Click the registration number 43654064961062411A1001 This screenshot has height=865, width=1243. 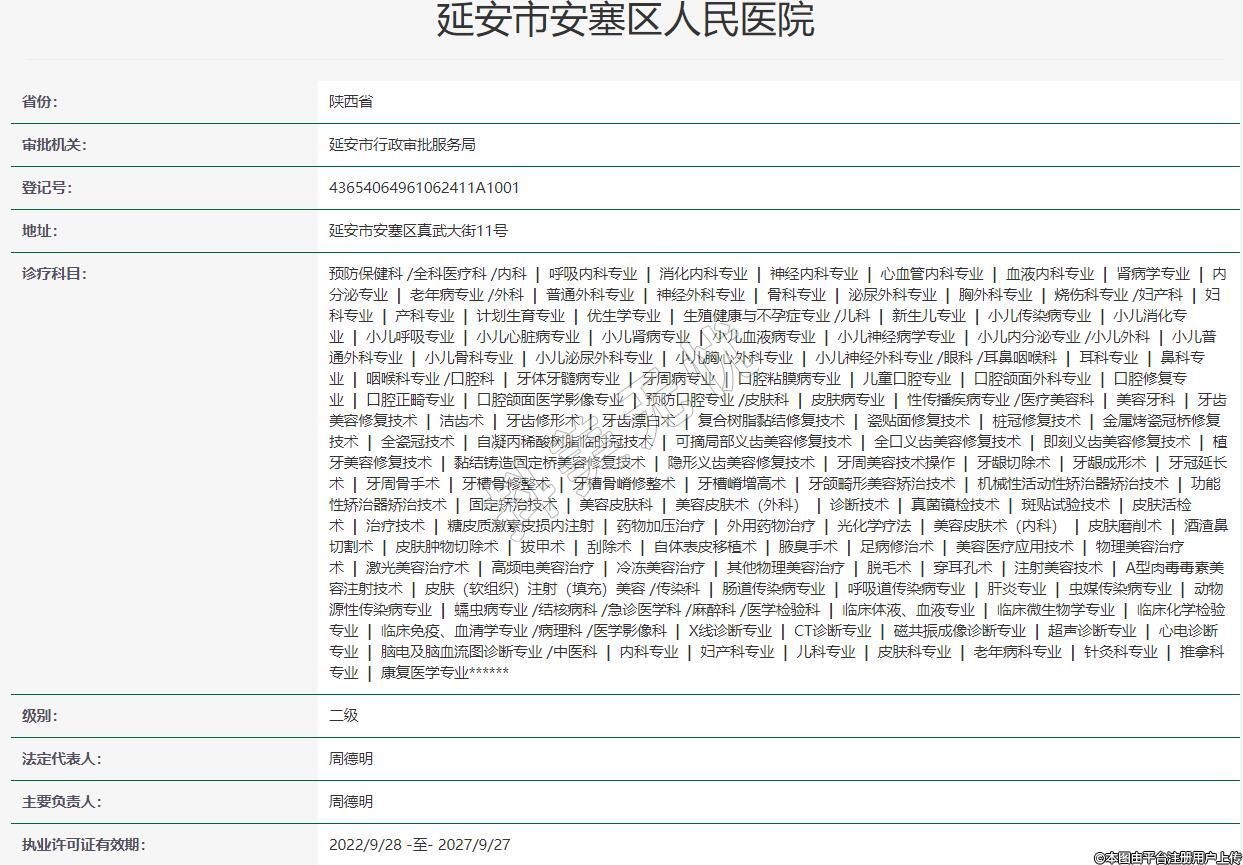[424, 188]
